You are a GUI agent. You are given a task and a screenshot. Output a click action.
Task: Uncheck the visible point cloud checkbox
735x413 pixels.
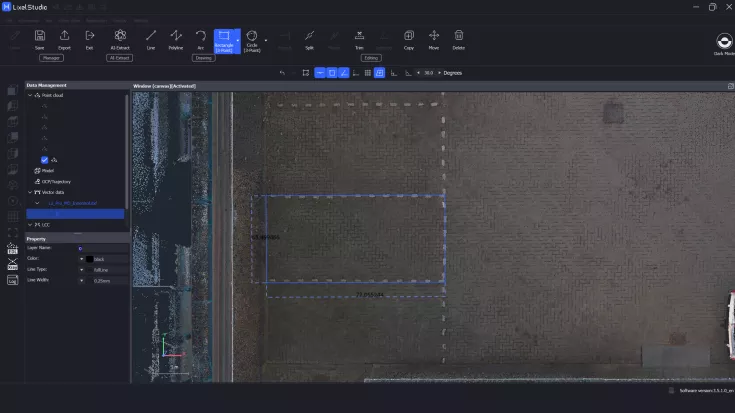pos(45,160)
